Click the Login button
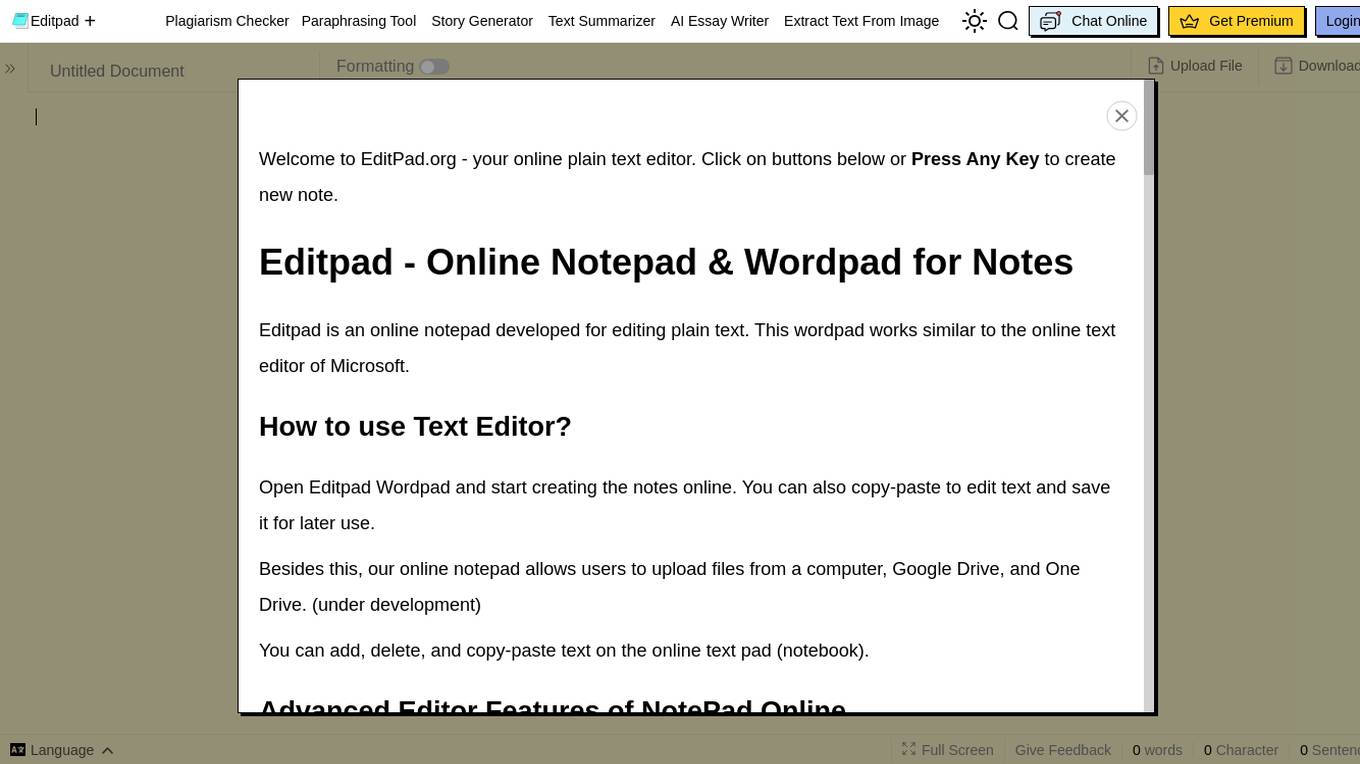 click(x=1338, y=21)
